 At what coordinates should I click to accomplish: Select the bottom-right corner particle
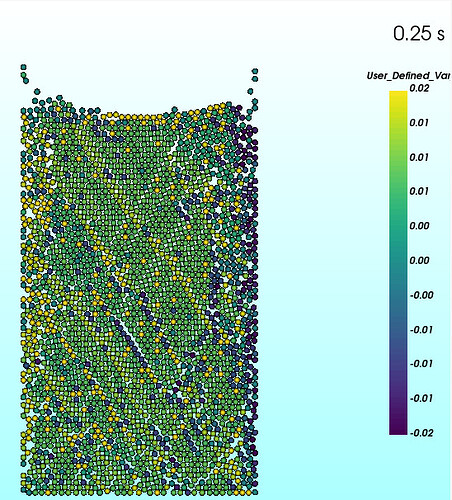255,492
